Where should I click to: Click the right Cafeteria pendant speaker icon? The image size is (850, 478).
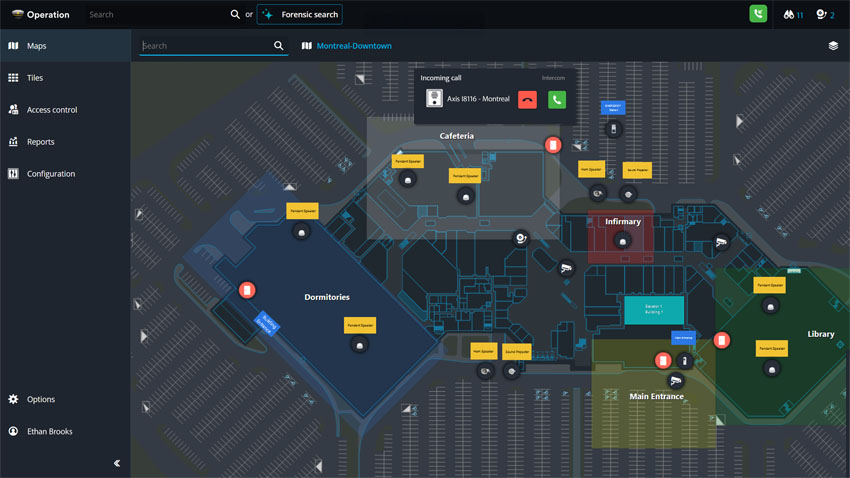click(466, 197)
